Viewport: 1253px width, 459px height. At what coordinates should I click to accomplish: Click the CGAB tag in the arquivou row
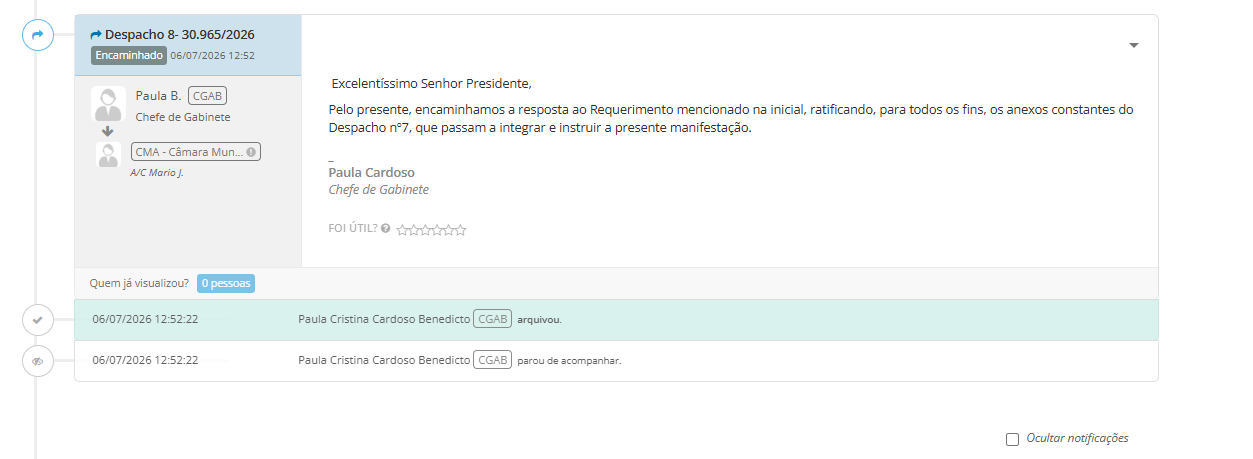[493, 319]
